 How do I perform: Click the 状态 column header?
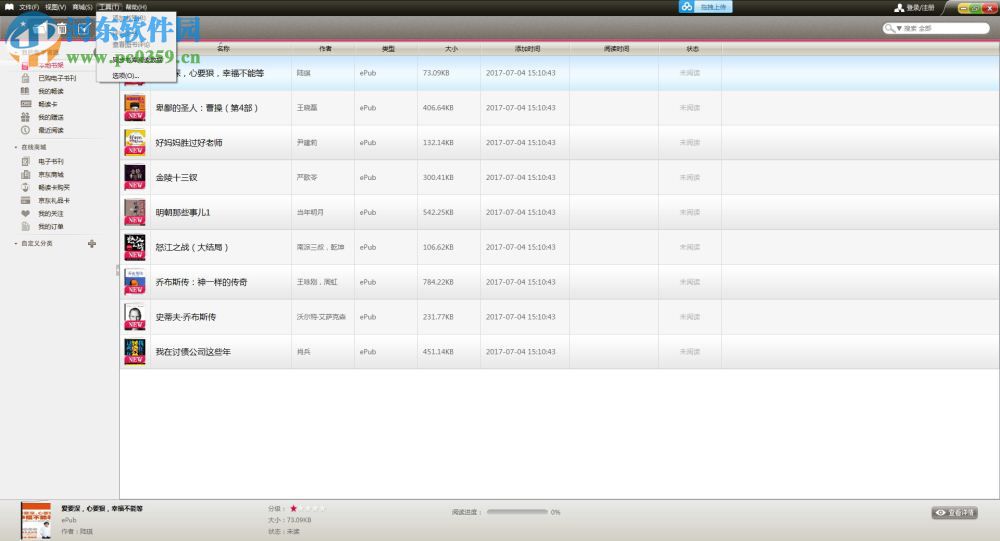click(x=693, y=48)
